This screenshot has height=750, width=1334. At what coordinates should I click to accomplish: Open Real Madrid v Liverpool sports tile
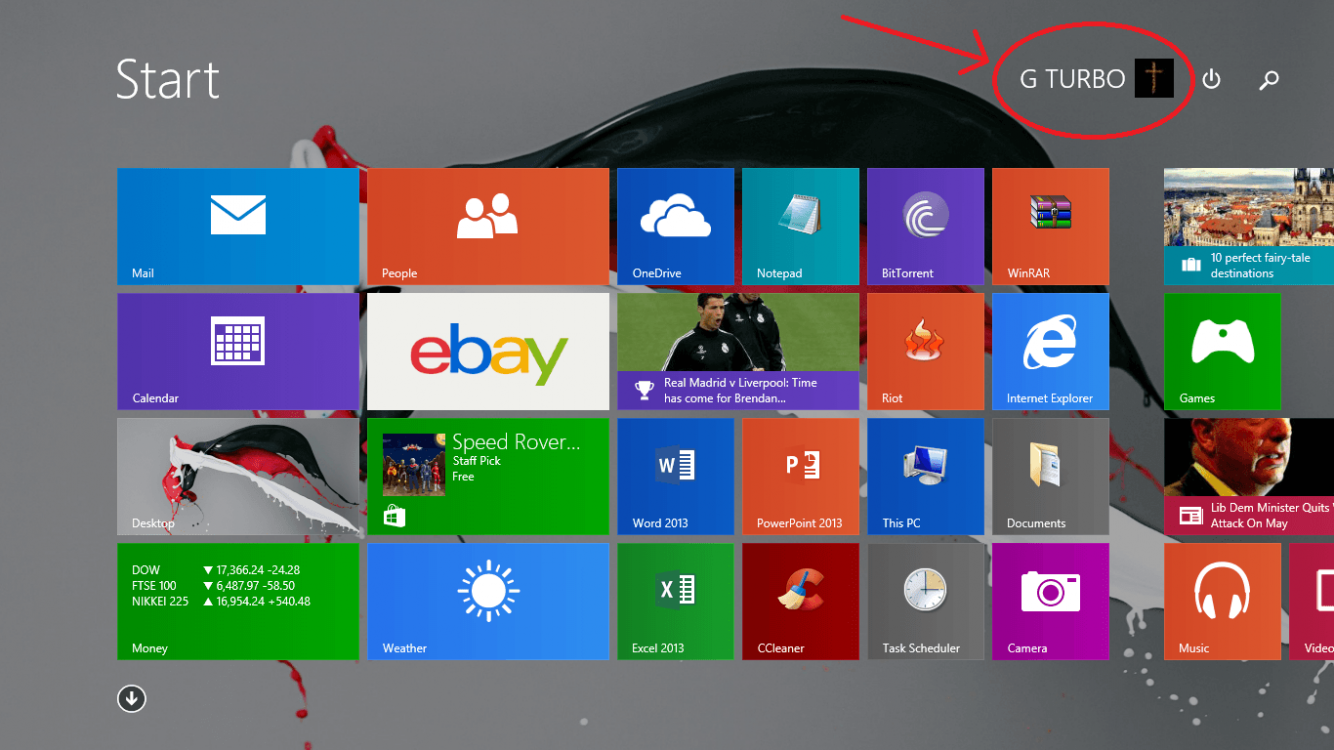point(738,352)
